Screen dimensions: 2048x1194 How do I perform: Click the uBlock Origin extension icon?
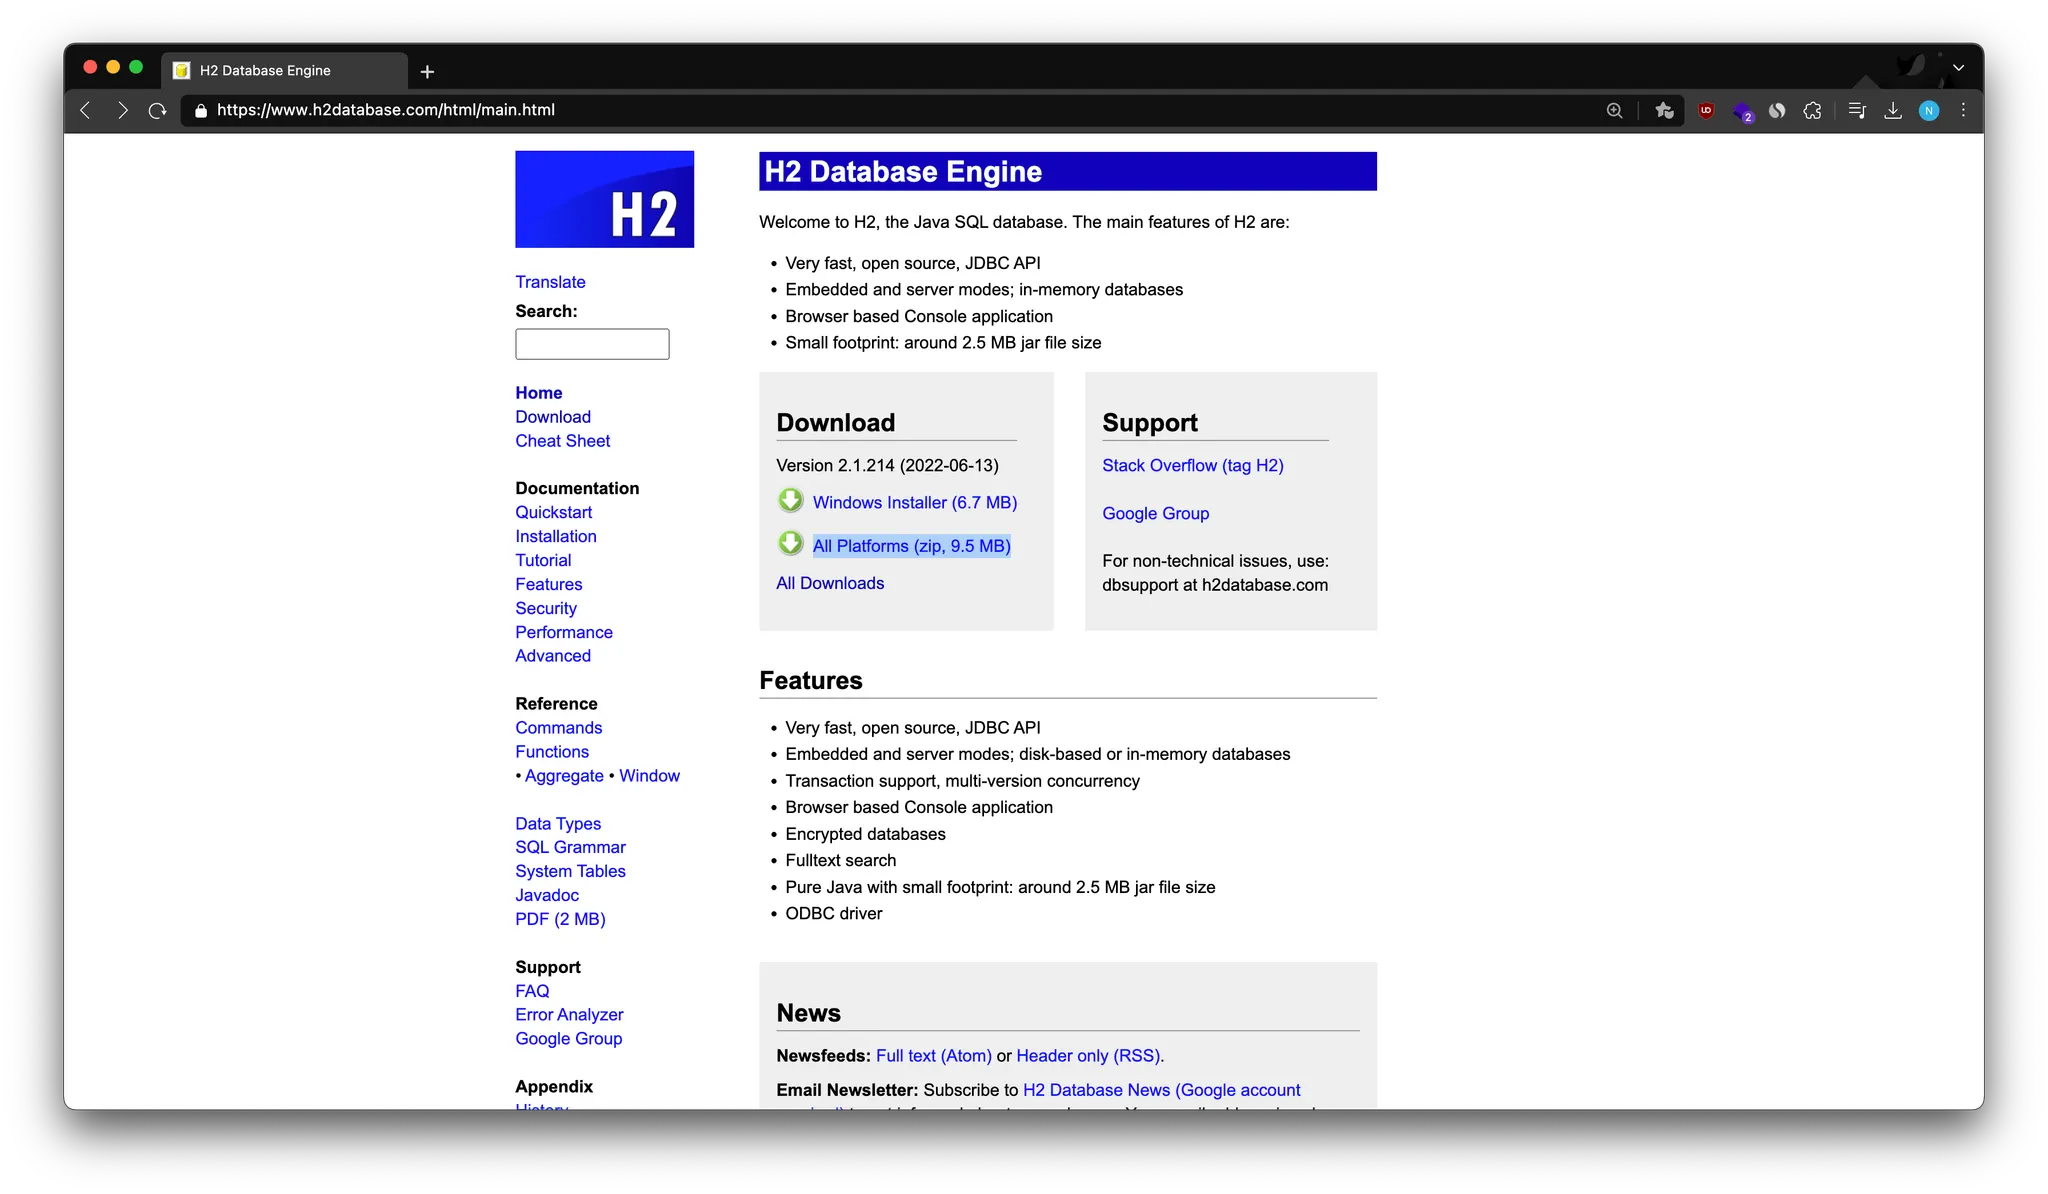1706,111
